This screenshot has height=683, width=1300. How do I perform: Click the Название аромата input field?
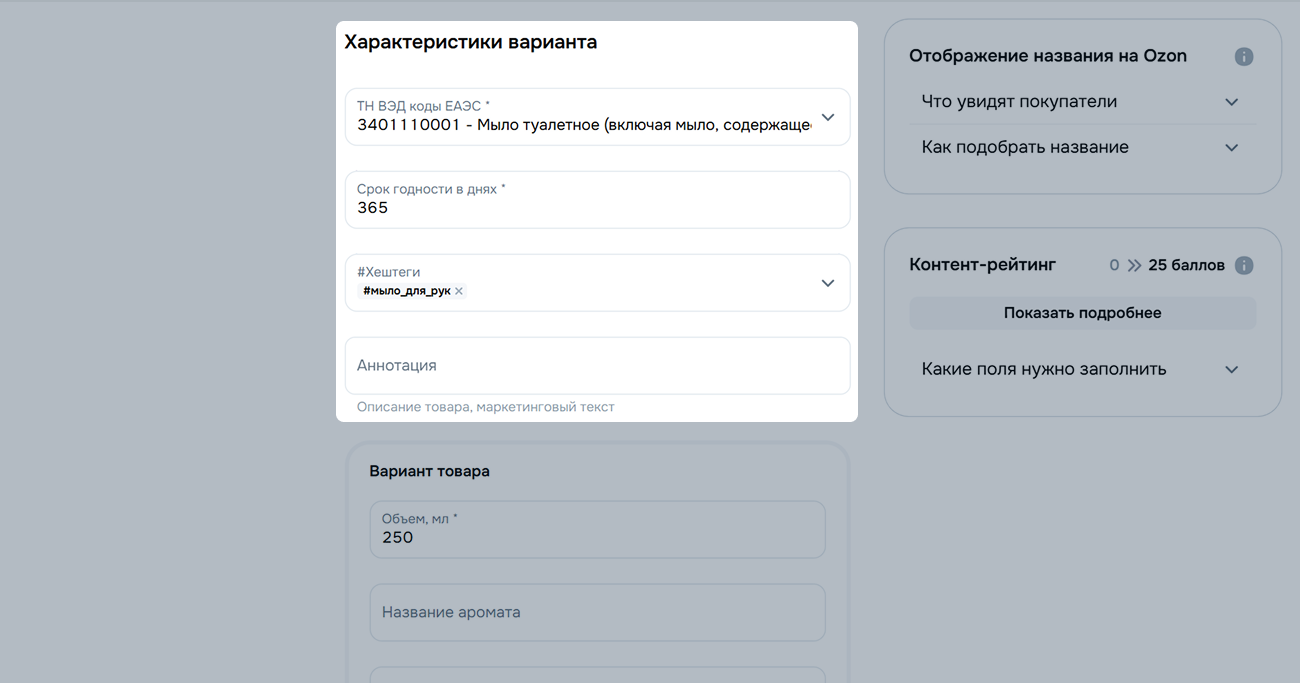pos(597,612)
